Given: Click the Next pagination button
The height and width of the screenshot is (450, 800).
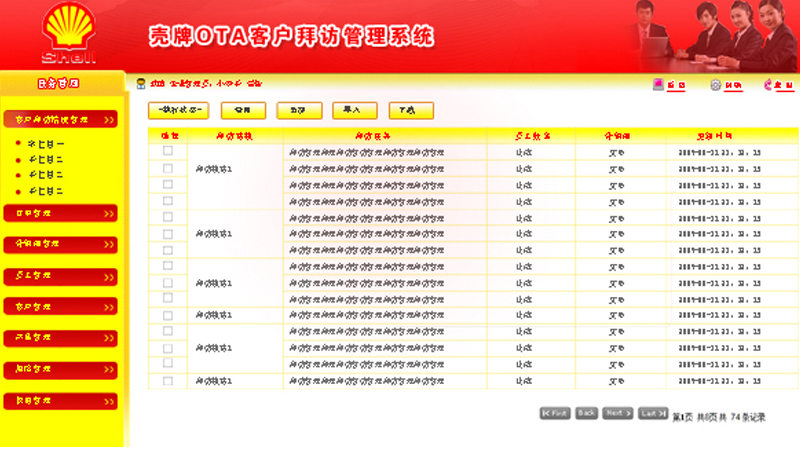Looking at the screenshot, I should tap(618, 413).
